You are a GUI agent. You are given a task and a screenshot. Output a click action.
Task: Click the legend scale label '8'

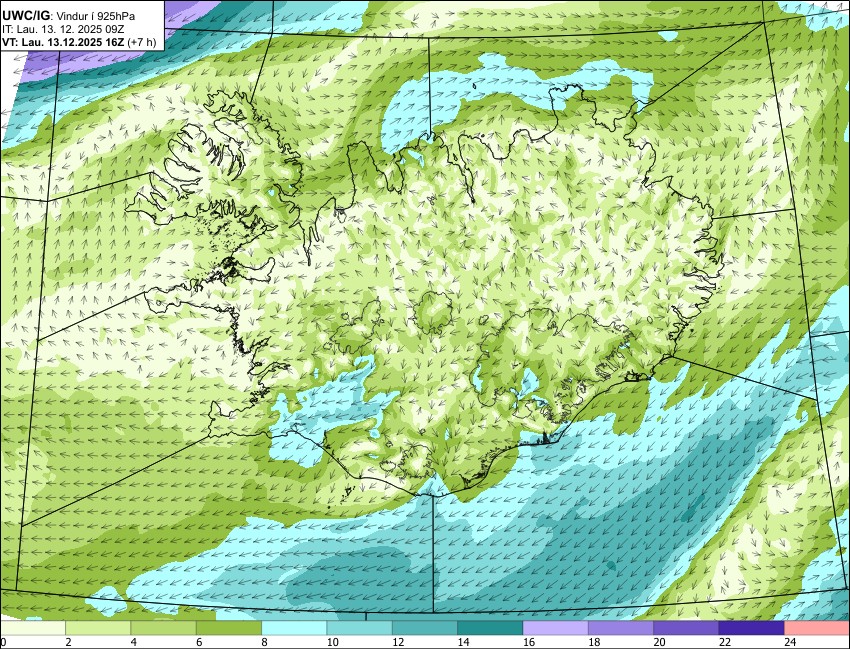click(264, 642)
